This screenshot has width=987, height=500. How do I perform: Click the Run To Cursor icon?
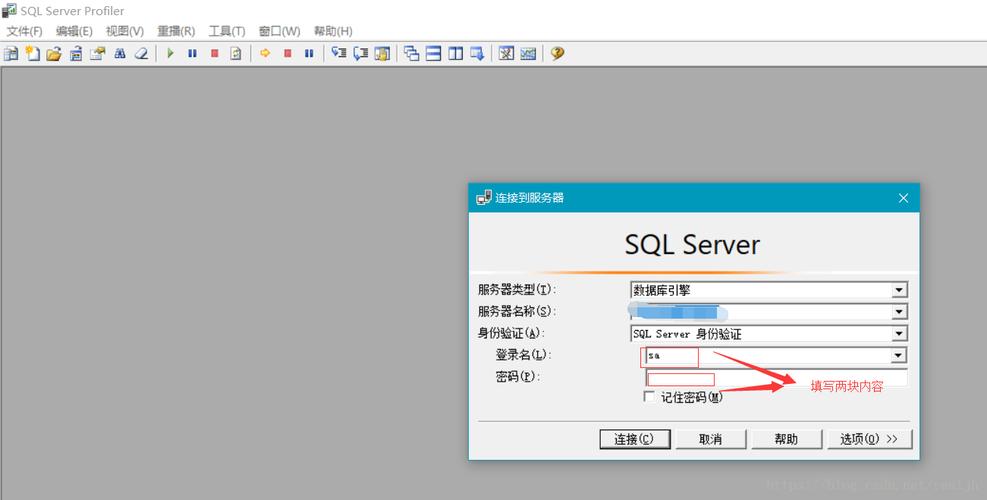(x=360, y=54)
